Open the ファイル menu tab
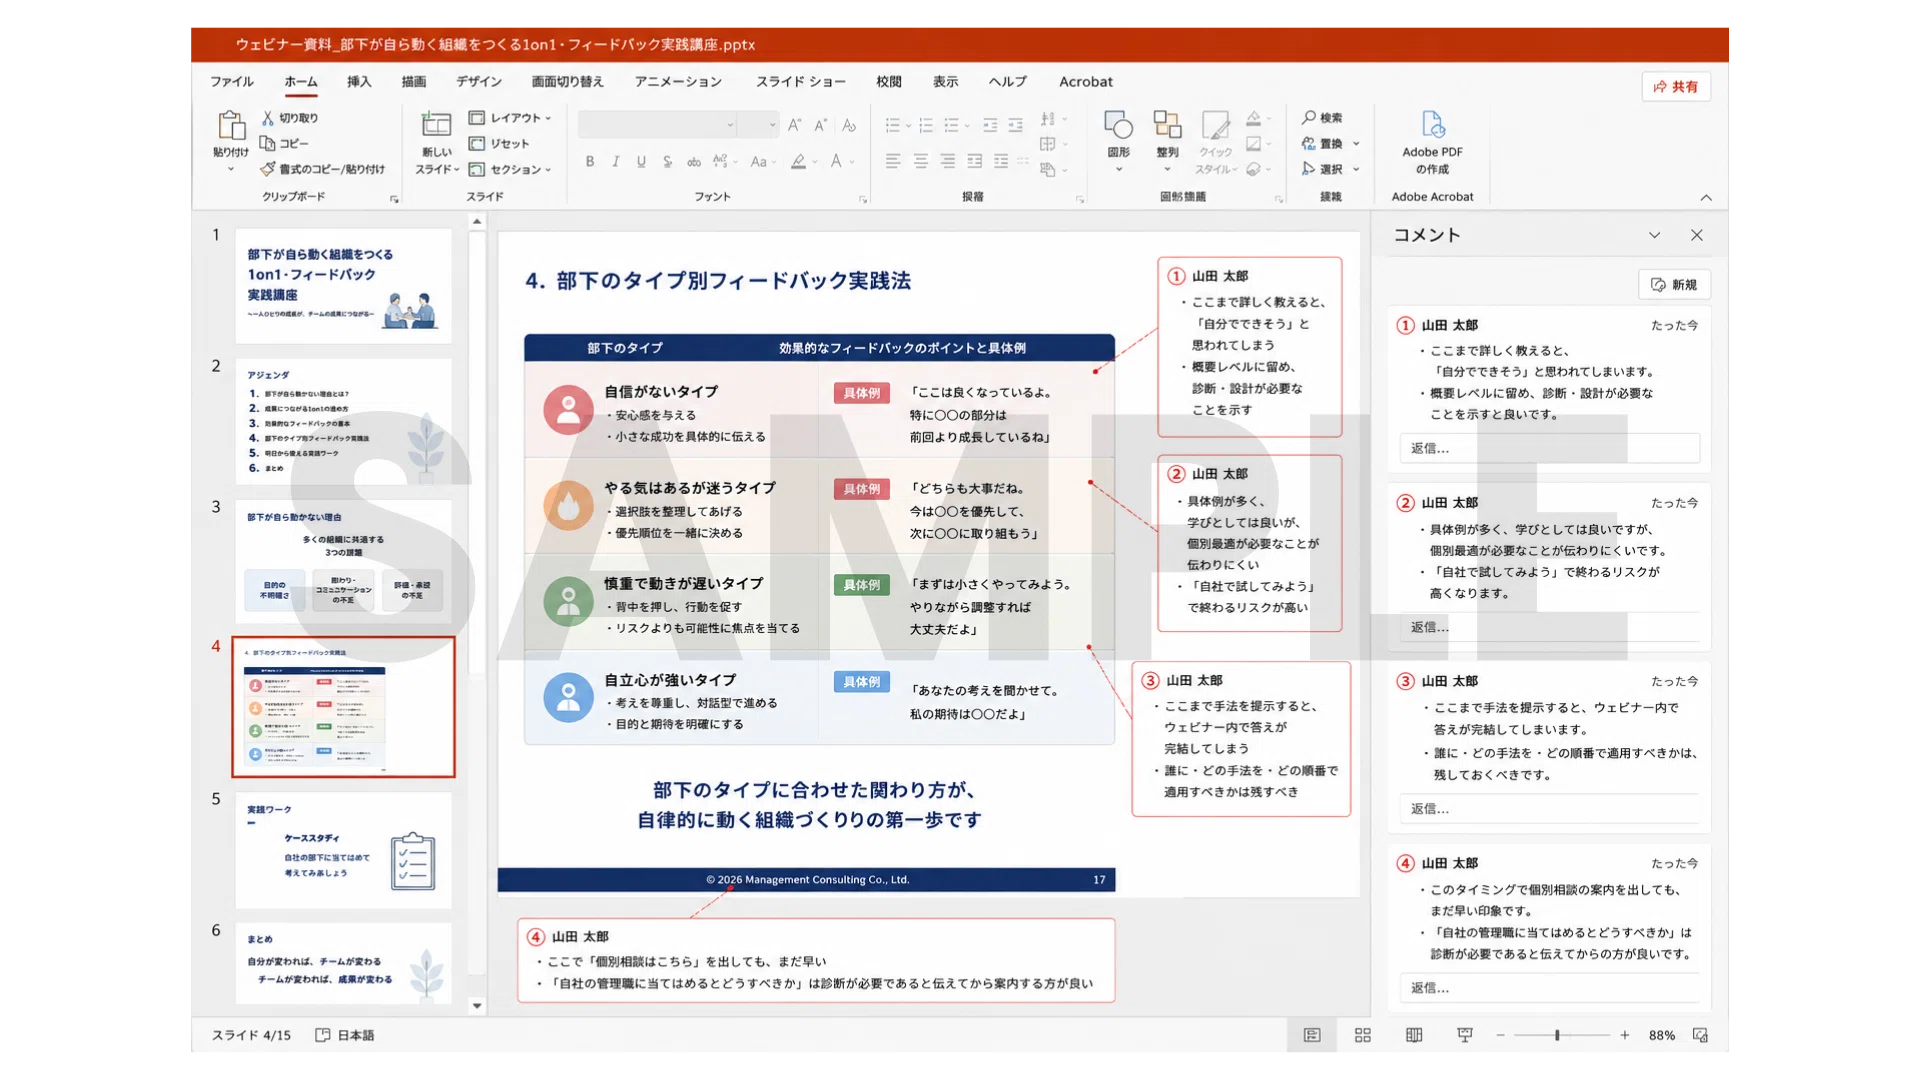The height and width of the screenshot is (1080, 1920). click(231, 82)
